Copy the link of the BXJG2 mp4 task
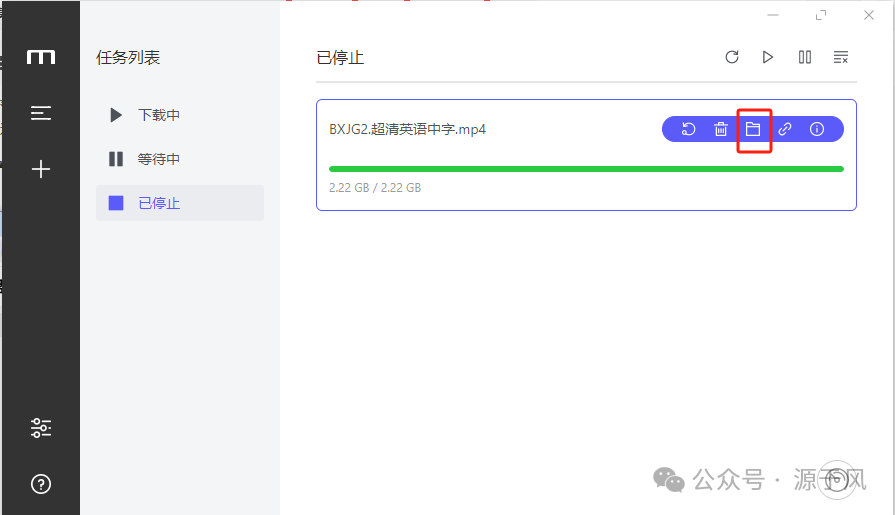 pos(785,129)
